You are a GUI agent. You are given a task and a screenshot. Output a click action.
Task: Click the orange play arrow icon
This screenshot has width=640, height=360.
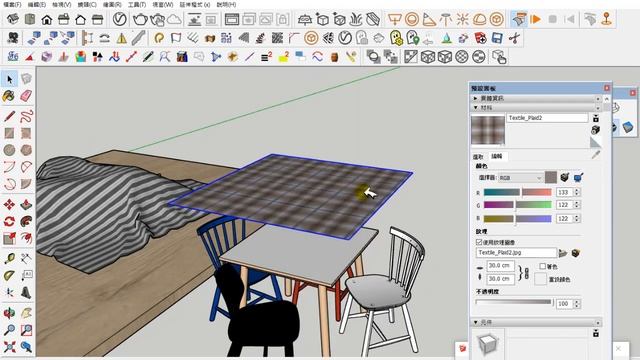[536, 19]
